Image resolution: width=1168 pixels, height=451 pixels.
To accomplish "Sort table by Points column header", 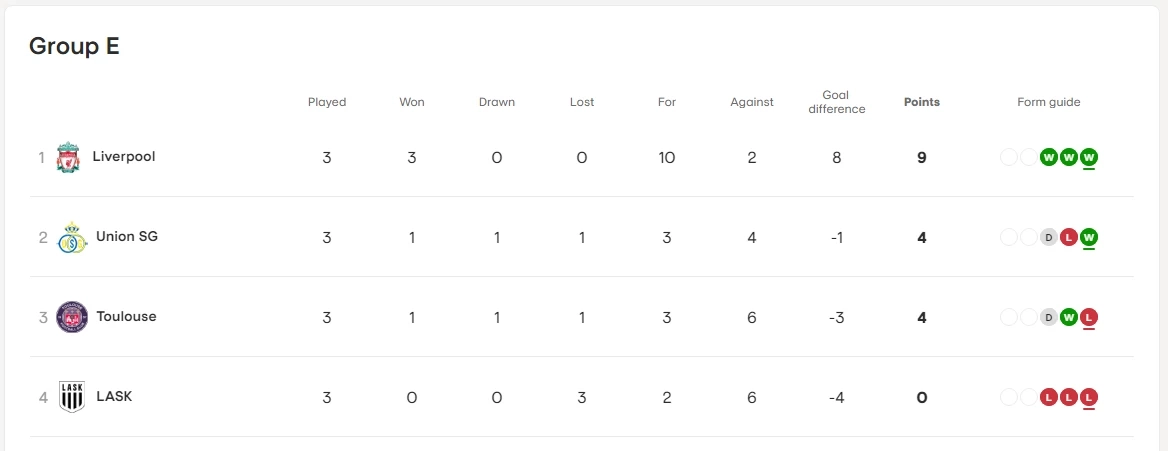I will point(922,102).
